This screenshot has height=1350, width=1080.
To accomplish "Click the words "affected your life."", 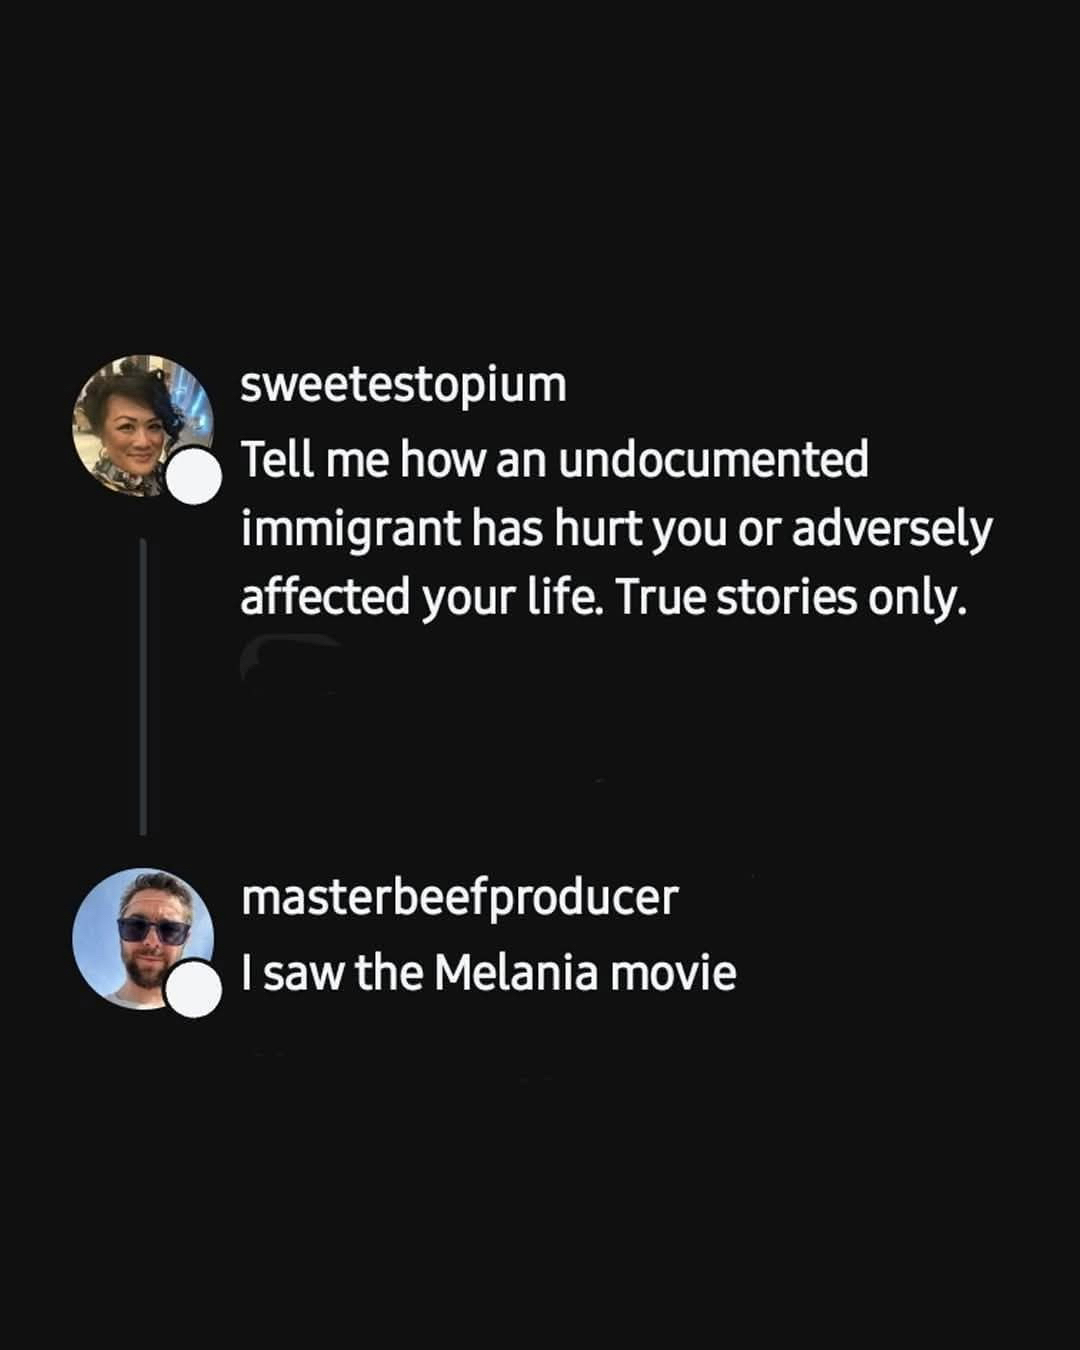I will [421, 598].
